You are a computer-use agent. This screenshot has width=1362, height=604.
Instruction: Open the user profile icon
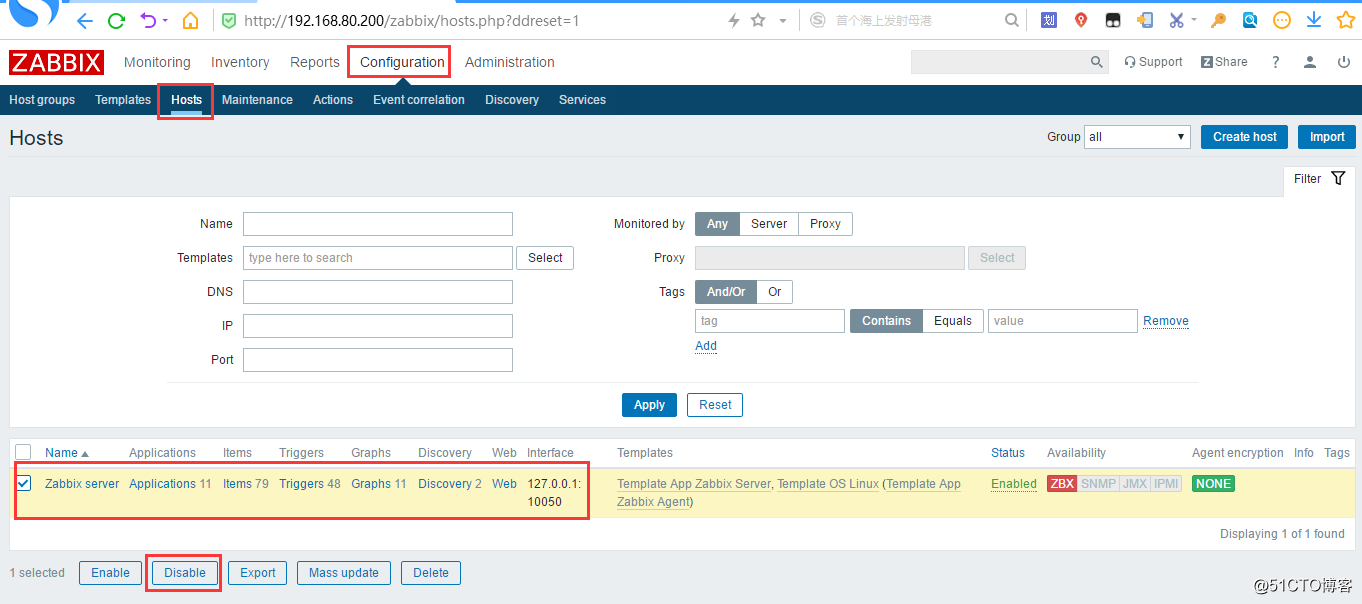[x=1310, y=62]
